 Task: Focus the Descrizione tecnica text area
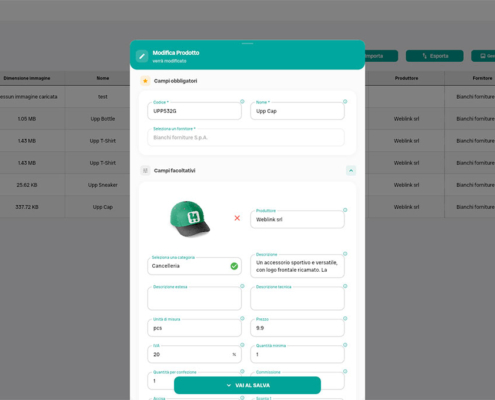(x=297, y=298)
